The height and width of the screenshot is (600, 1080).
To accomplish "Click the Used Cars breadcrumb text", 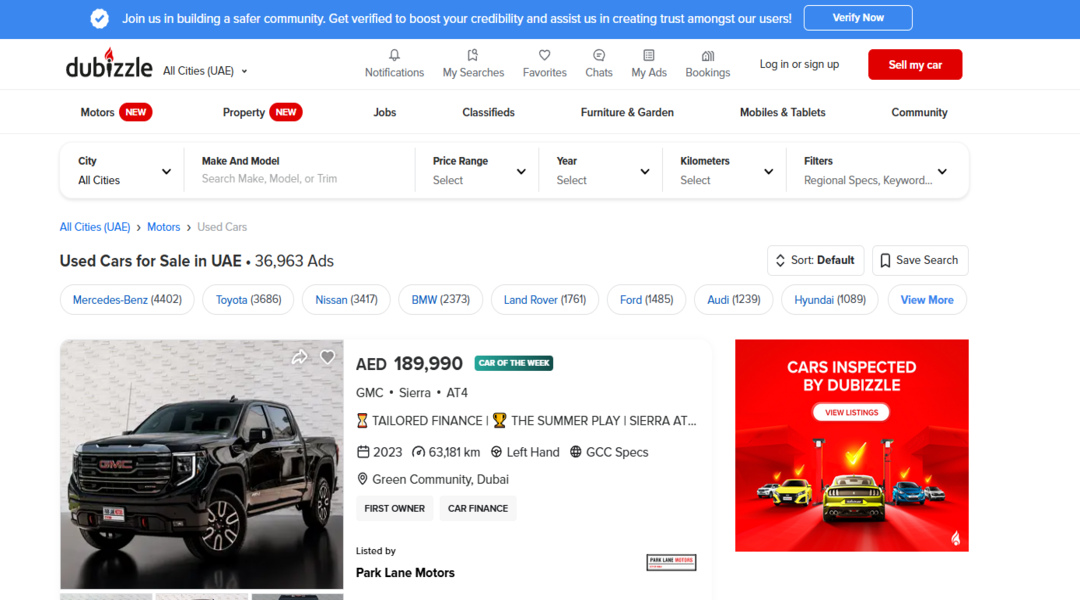I will pos(222,227).
